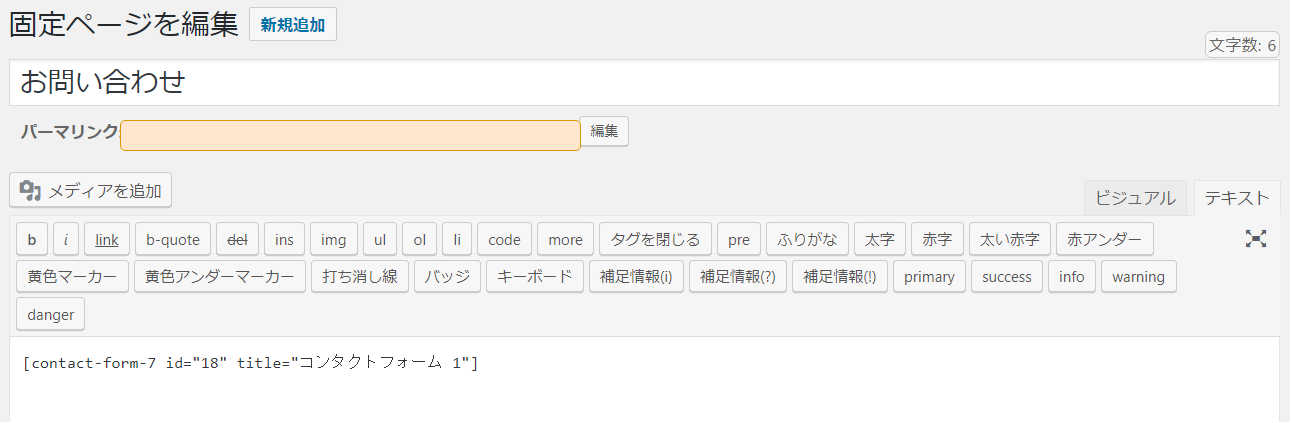Select the テキスト editor tab
Viewport: 1291px width, 423px height.
pos(1237,197)
